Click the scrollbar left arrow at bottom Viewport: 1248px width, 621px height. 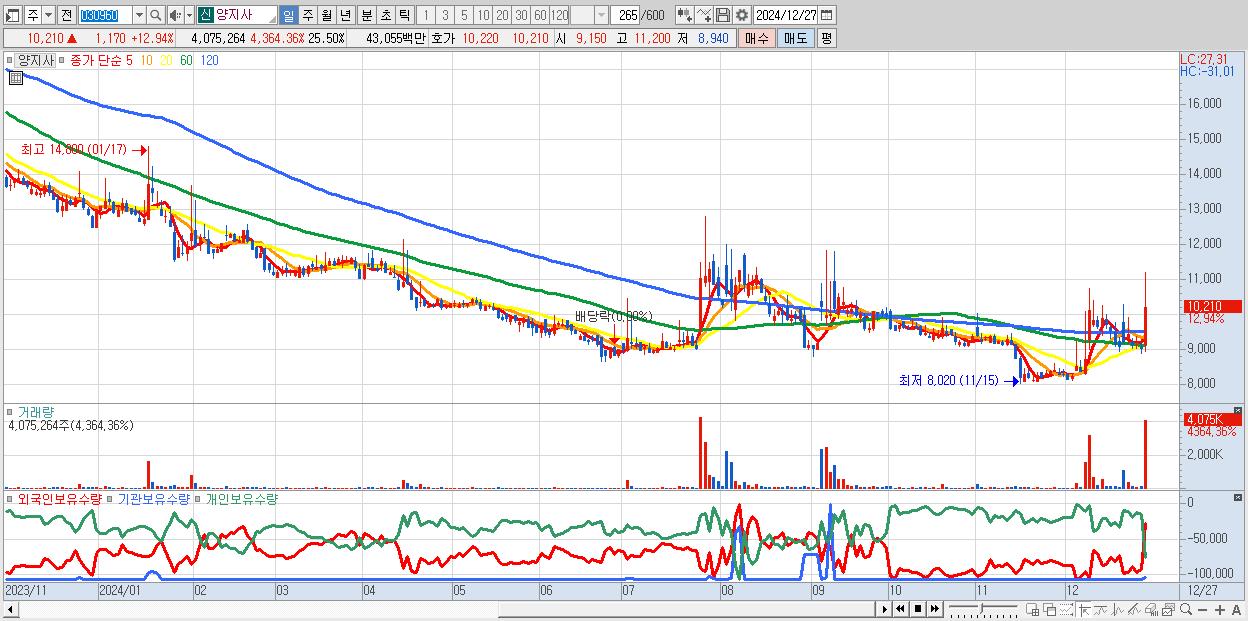(x=11, y=608)
